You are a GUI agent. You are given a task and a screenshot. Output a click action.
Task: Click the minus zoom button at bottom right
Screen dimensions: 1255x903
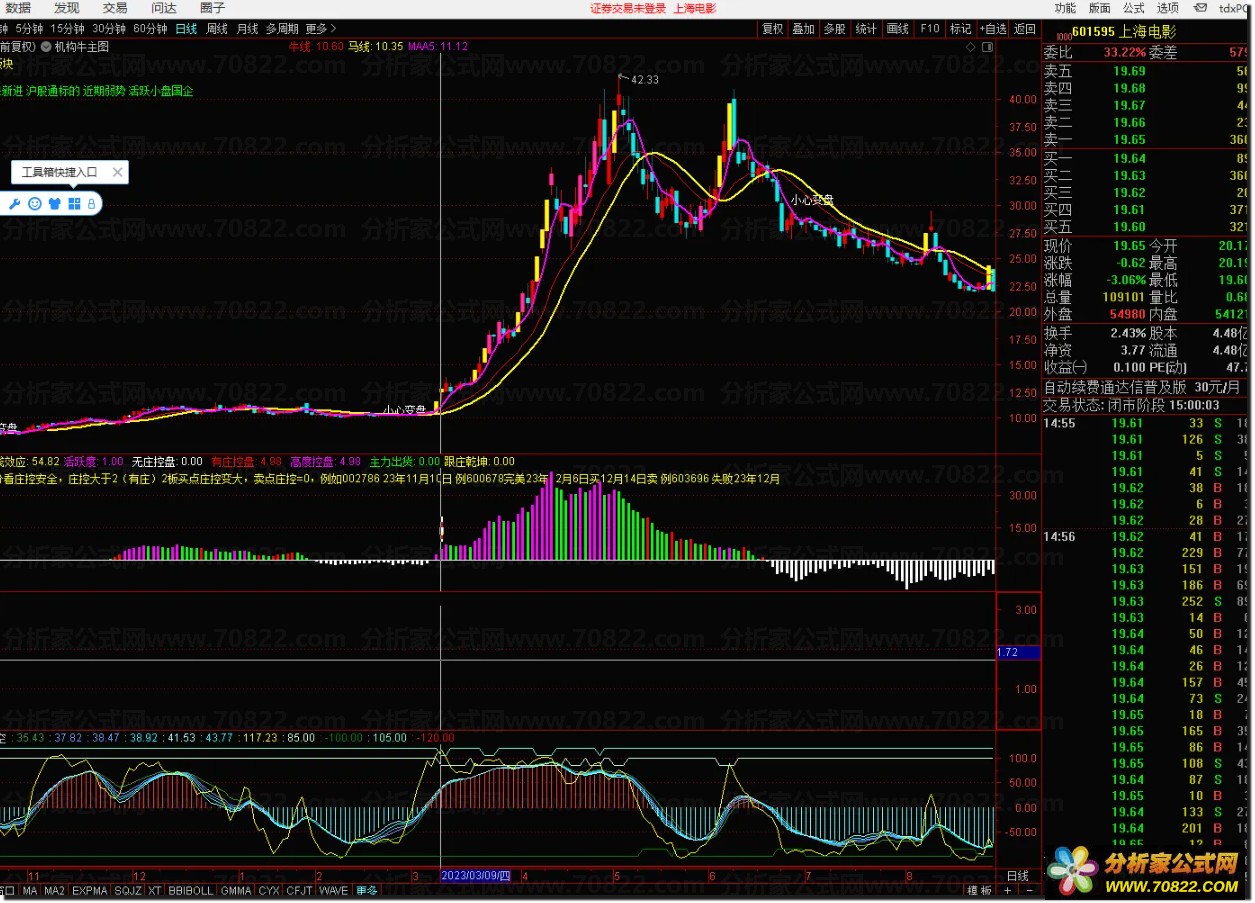1032,890
